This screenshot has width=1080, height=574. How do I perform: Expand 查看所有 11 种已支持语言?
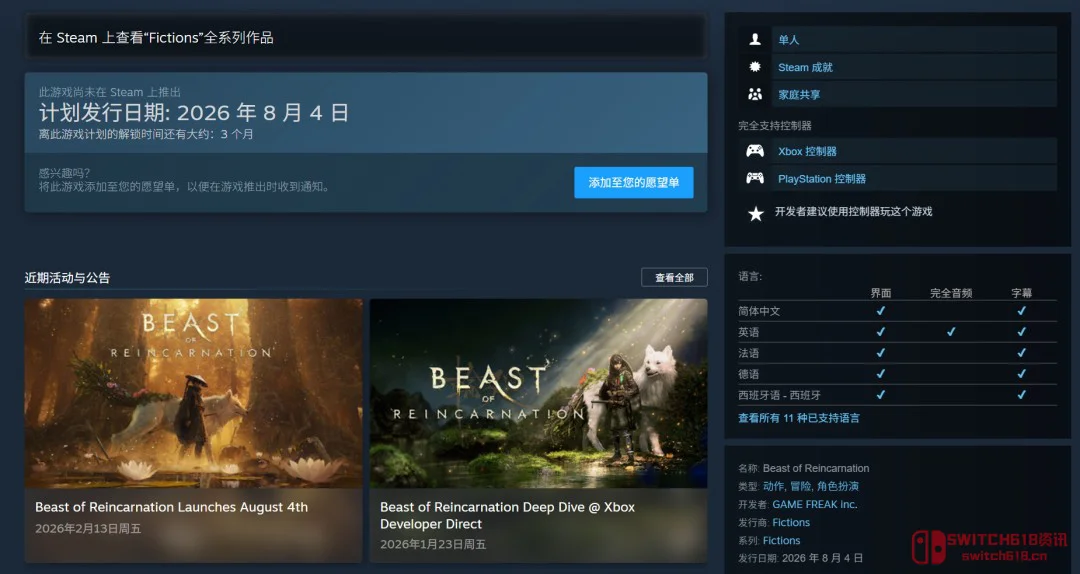(799, 418)
